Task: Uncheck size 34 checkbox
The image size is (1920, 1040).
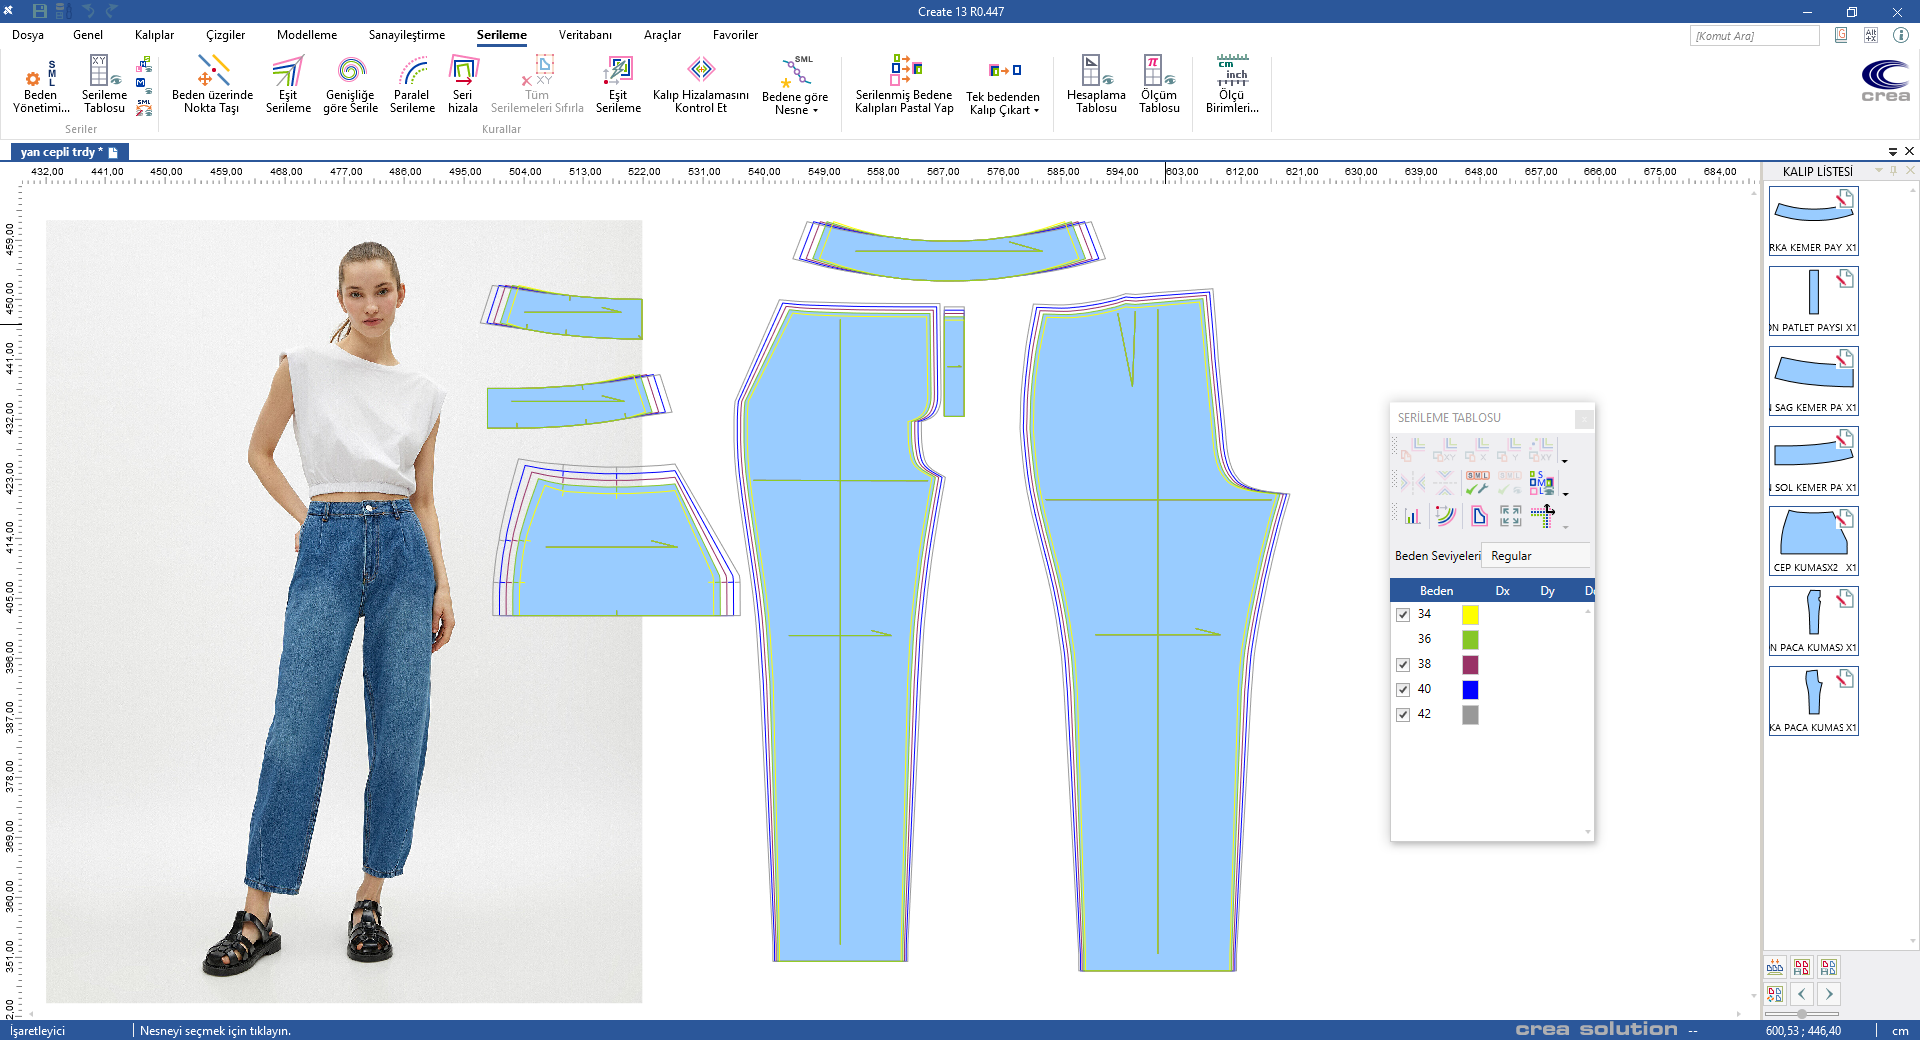Action: pyautogui.click(x=1403, y=615)
